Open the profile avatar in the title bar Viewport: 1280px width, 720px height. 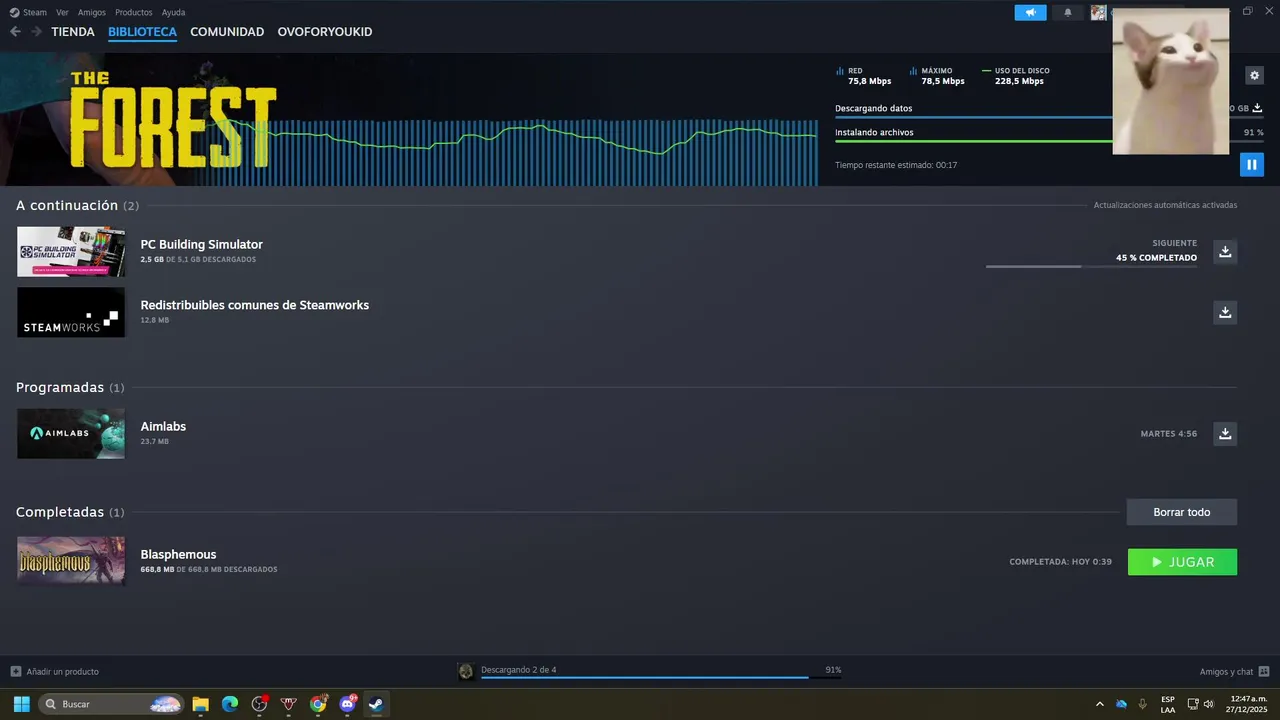(1098, 12)
